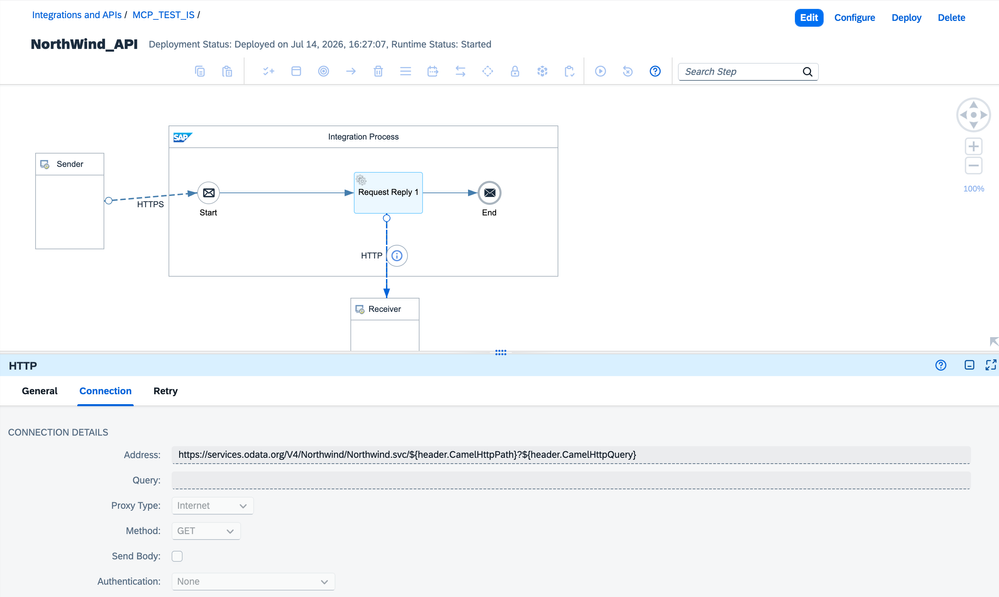Image resolution: width=999 pixels, height=597 pixels.
Task: Click the magnifier icon in Search Step
Action: coord(807,72)
